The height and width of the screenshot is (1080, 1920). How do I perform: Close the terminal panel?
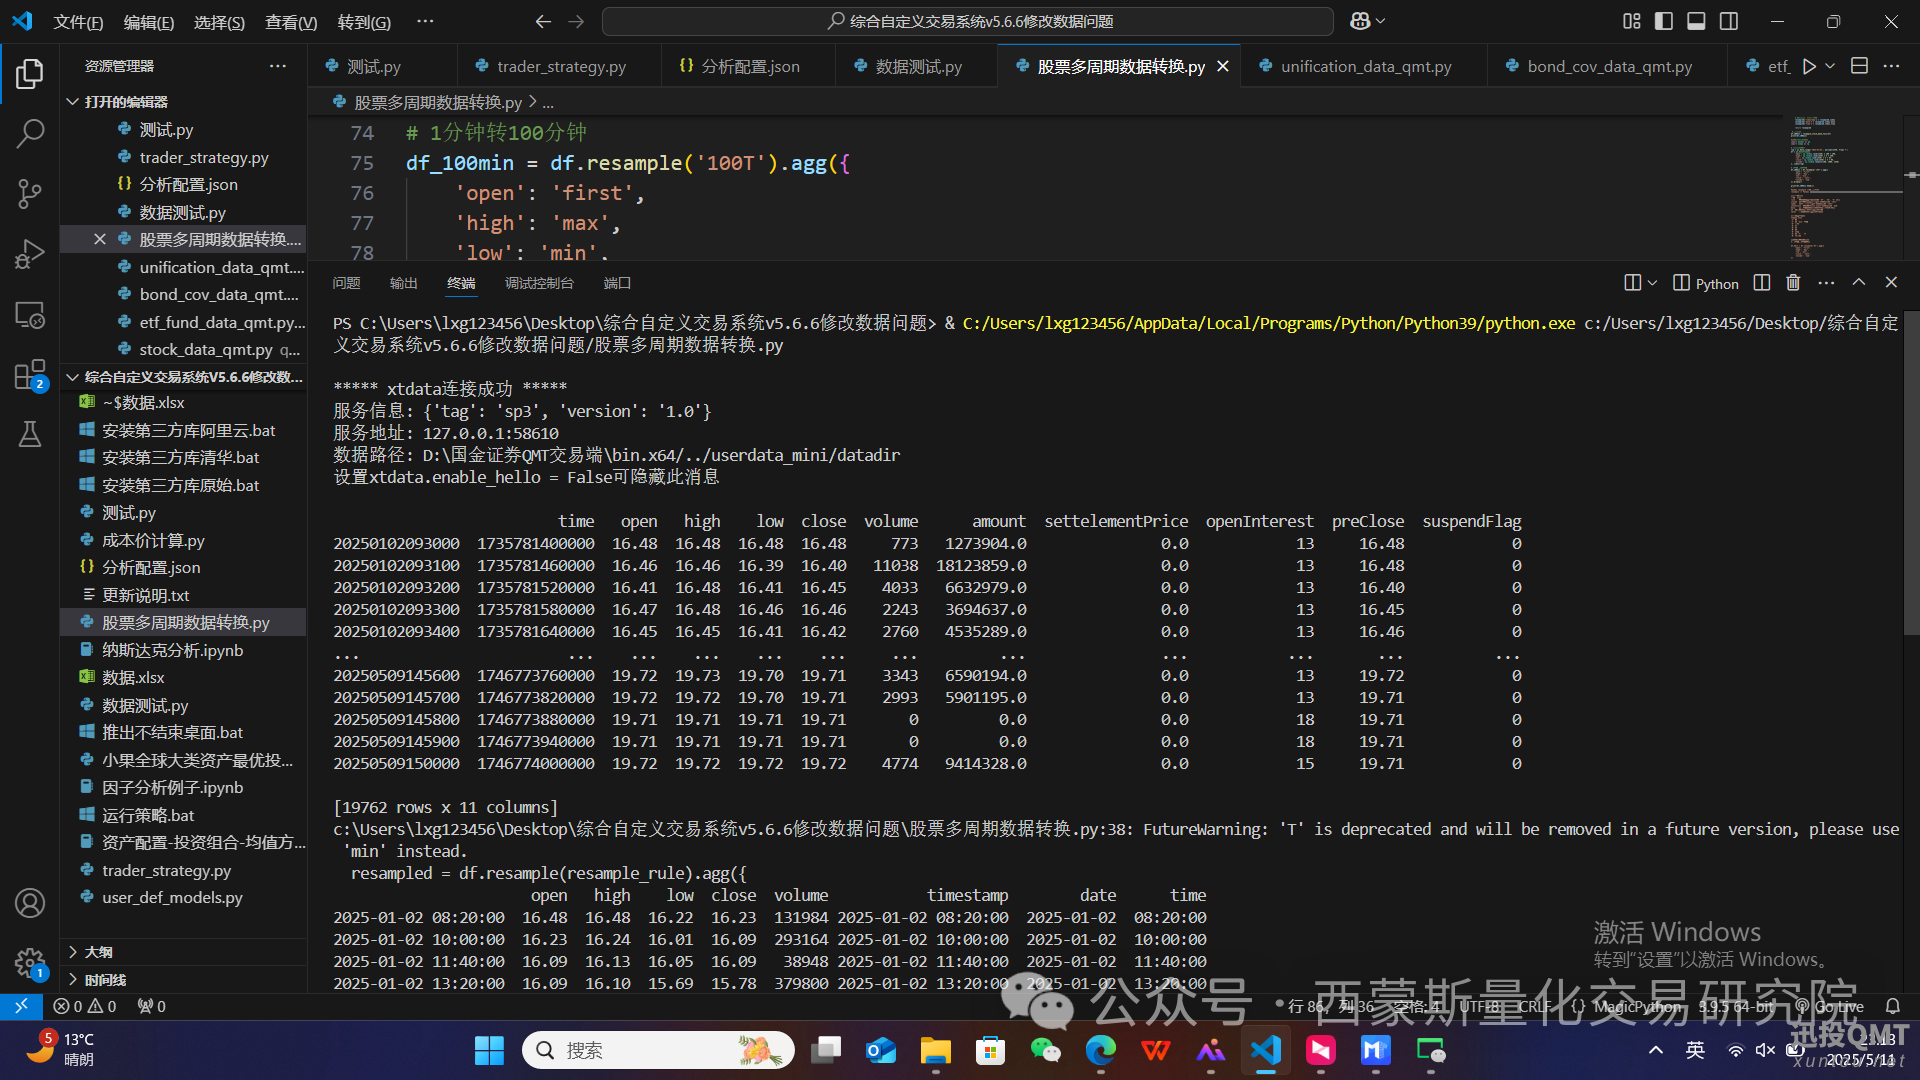1891,283
